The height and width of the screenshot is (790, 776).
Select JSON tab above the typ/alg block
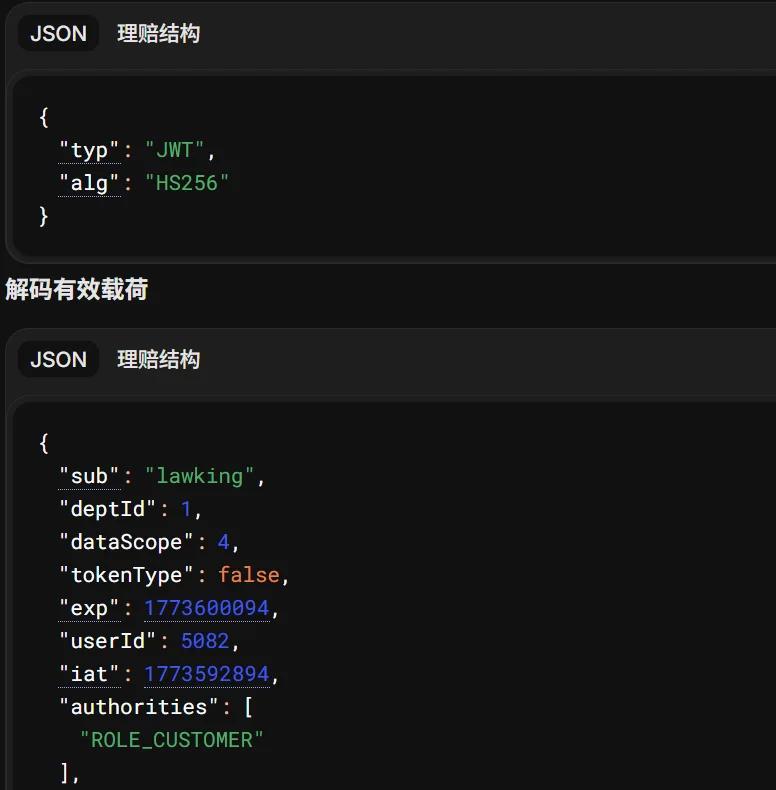[x=58, y=33]
